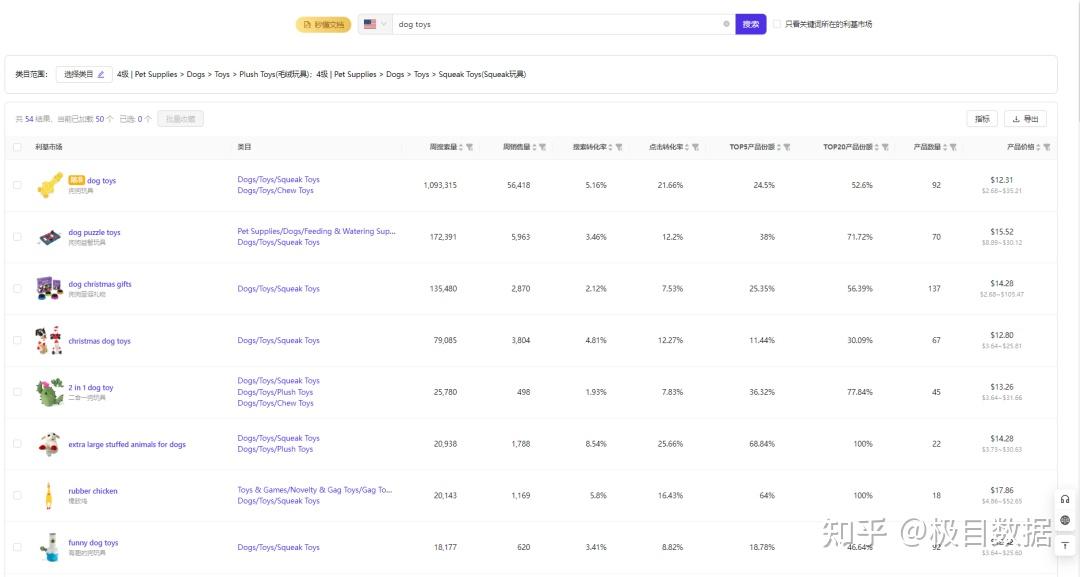The image size is (1080, 577).
Task: Filter the 产品价格 column
Action: coord(1047,147)
